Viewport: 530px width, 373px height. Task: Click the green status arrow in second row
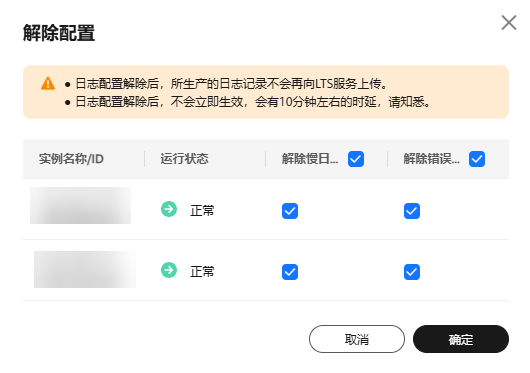pos(169,270)
